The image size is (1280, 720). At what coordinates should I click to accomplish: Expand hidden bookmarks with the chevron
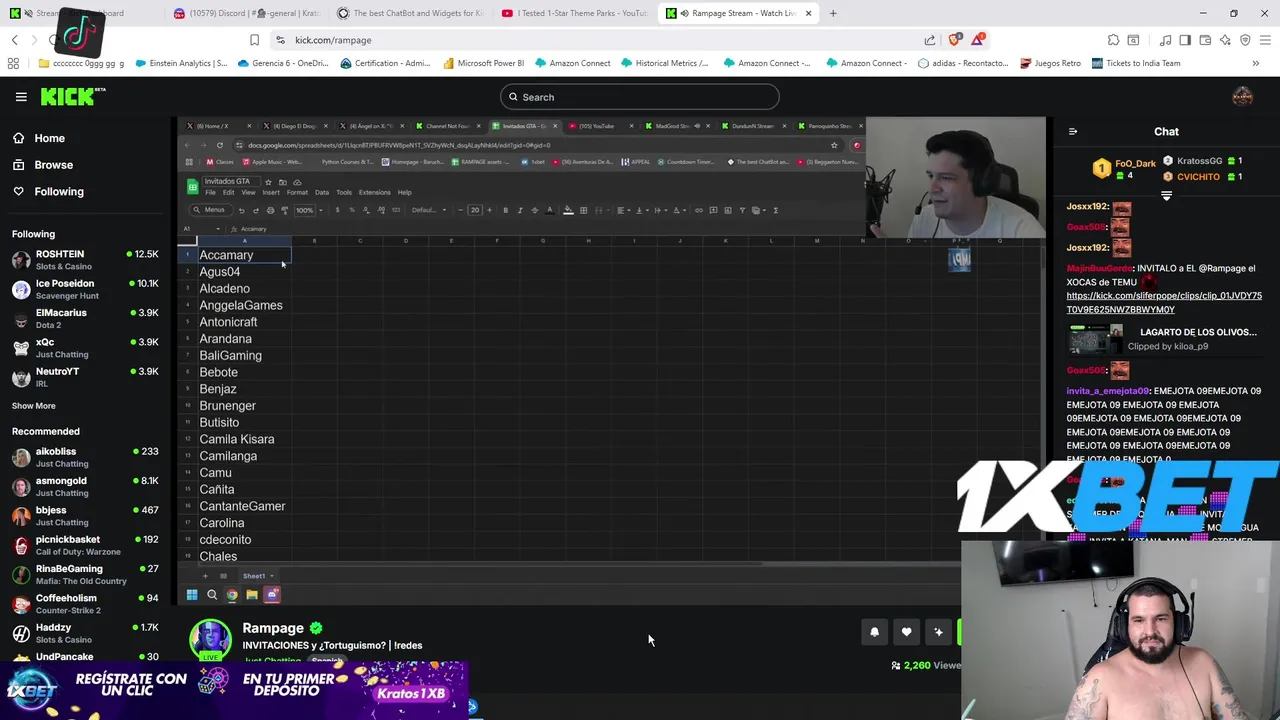click(1255, 63)
